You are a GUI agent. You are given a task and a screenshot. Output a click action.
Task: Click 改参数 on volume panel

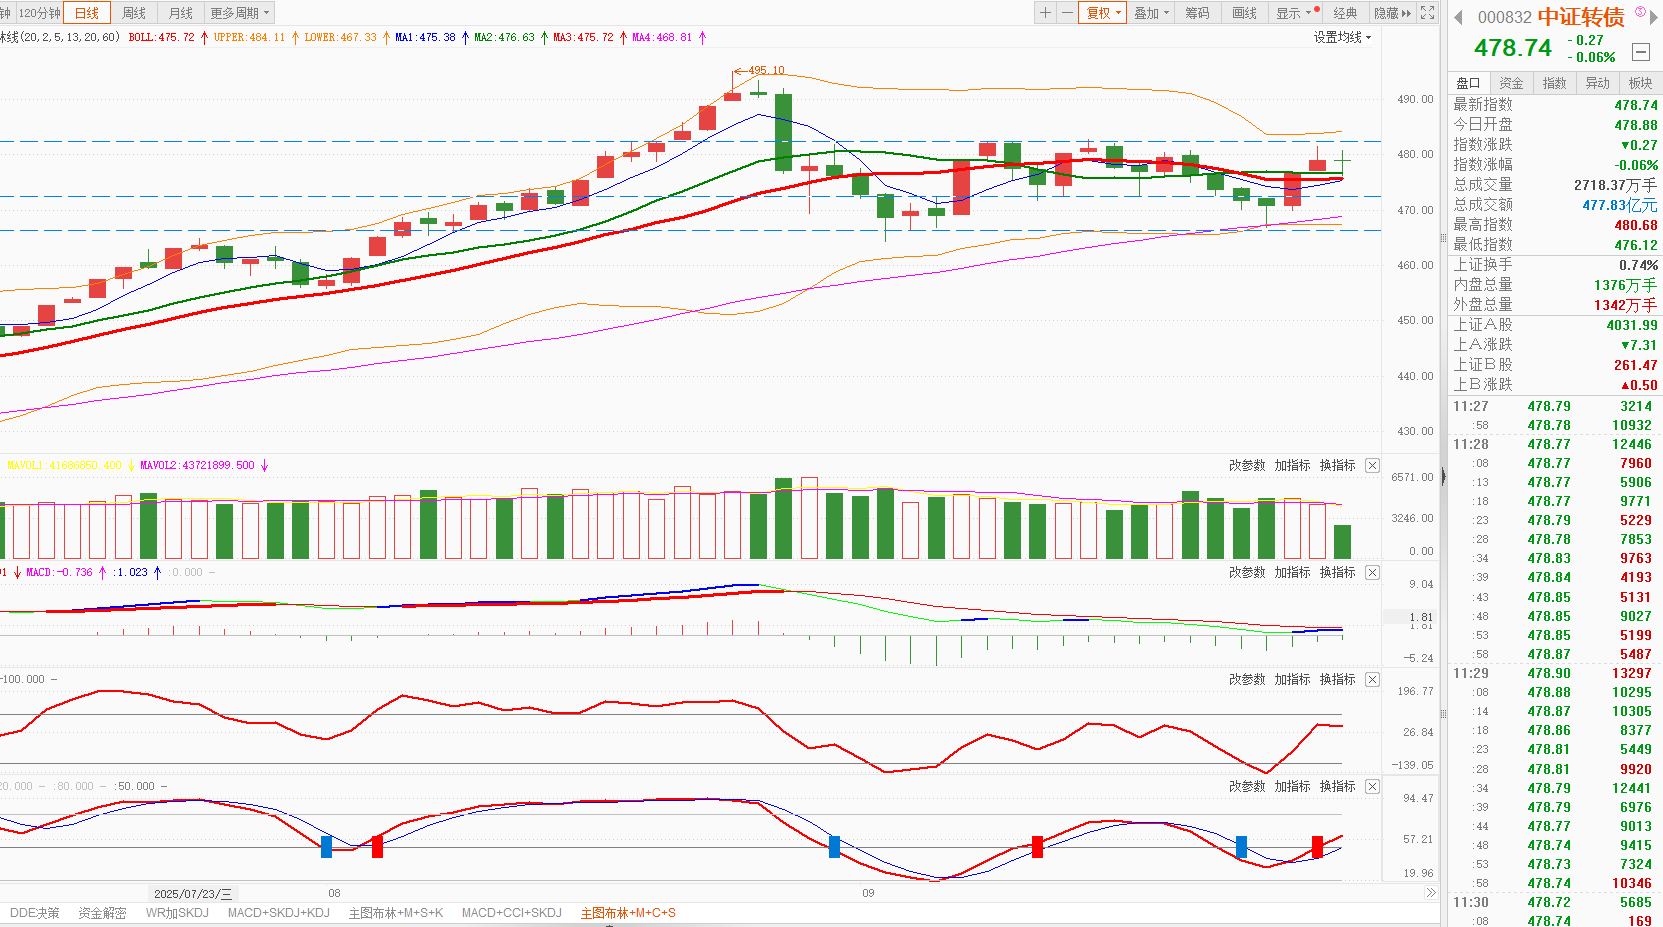pyautogui.click(x=1247, y=466)
